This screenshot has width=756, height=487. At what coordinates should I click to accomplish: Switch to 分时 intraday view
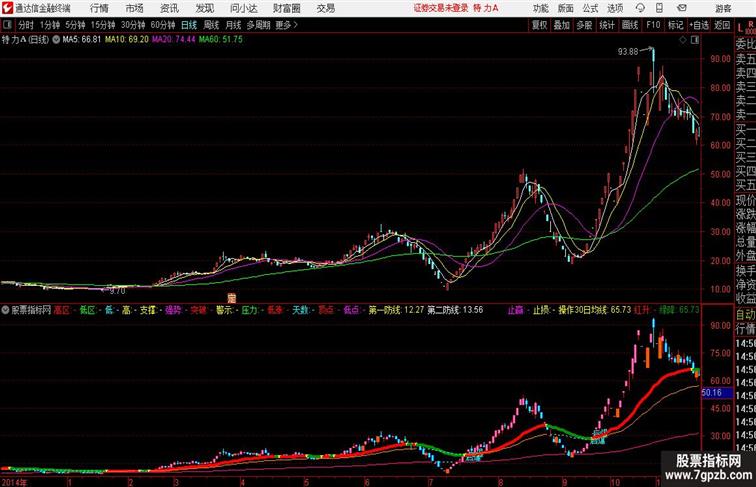(x=26, y=25)
